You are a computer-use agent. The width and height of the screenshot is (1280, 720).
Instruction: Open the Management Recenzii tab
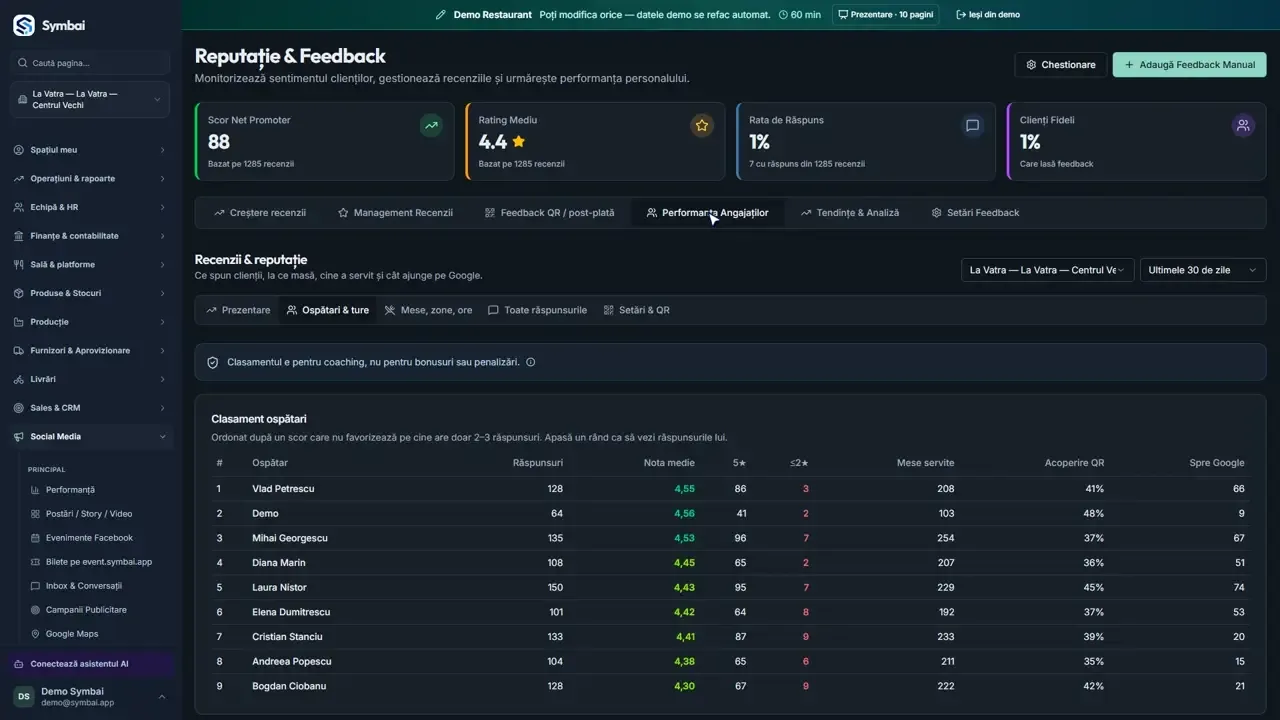[x=395, y=213]
